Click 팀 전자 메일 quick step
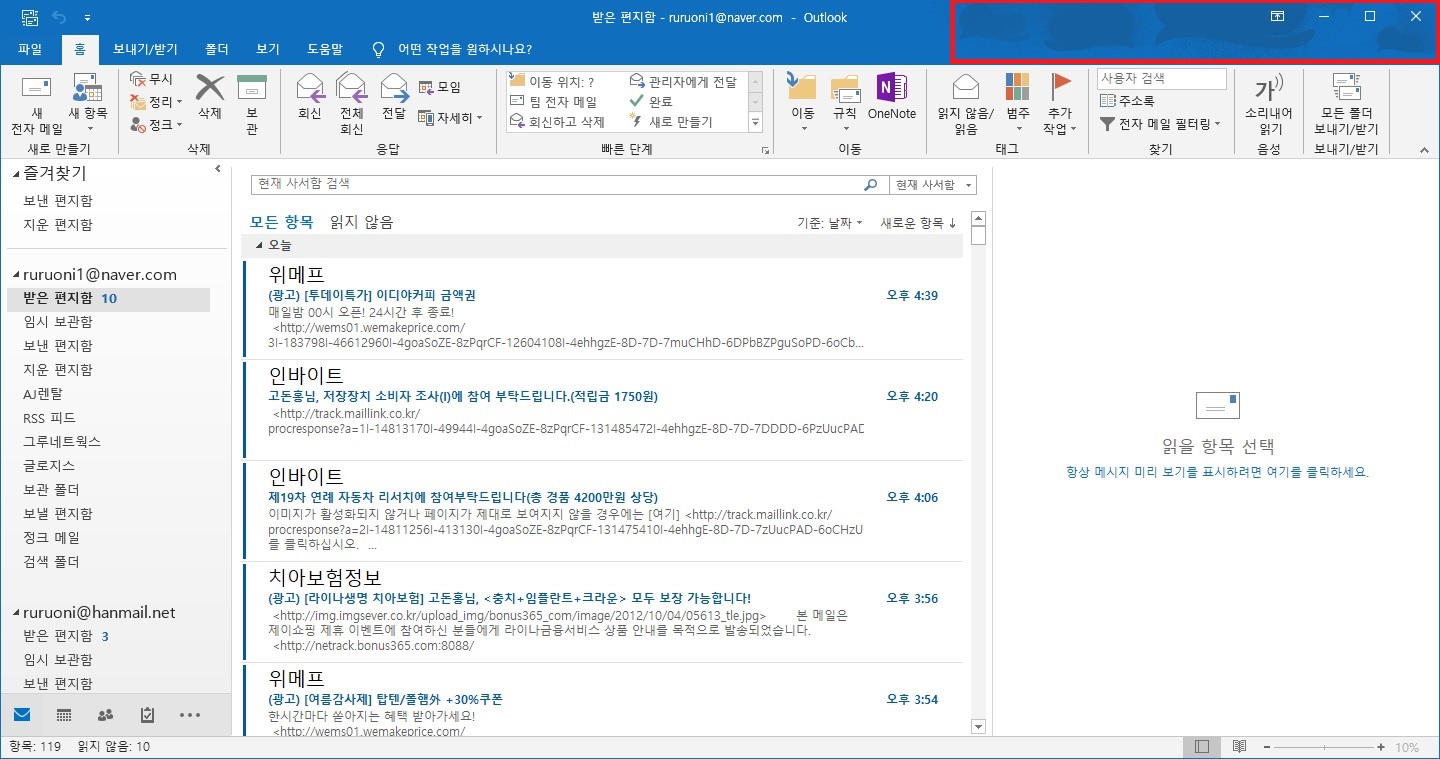Viewport: 1440px width, 759px height. tap(553, 101)
